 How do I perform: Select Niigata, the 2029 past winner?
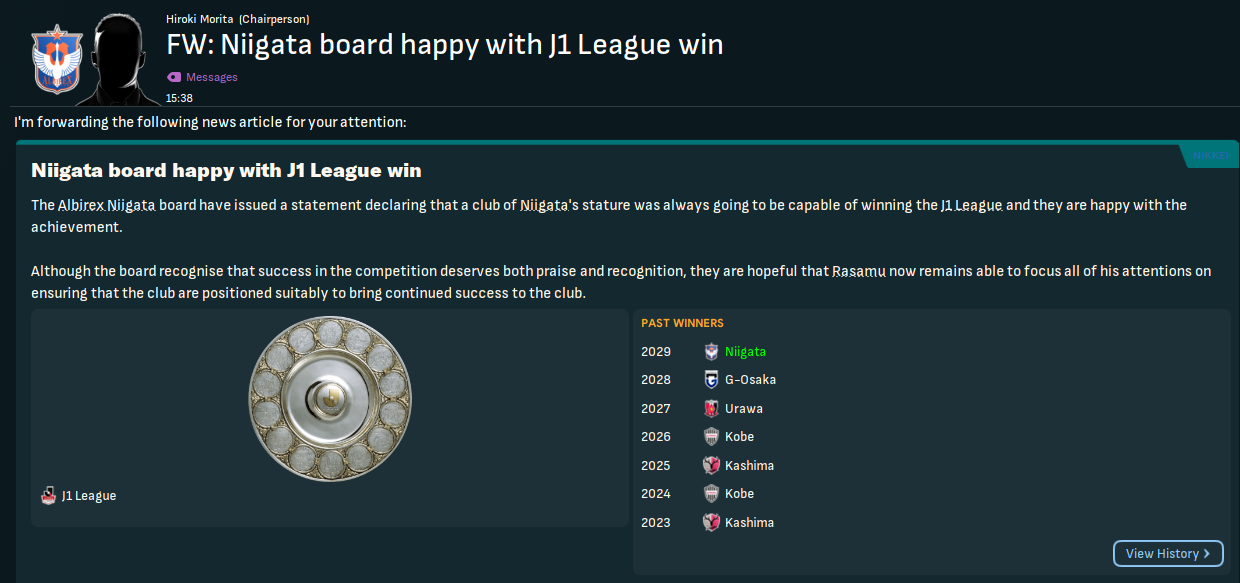tap(745, 351)
